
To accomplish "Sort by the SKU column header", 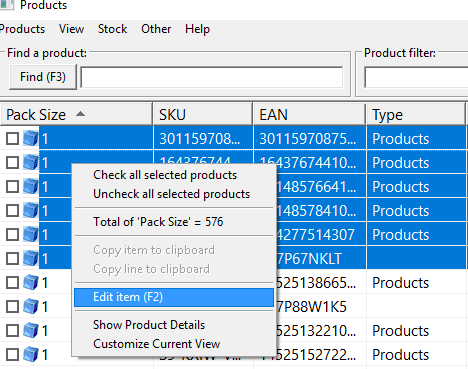I will 203,115.
